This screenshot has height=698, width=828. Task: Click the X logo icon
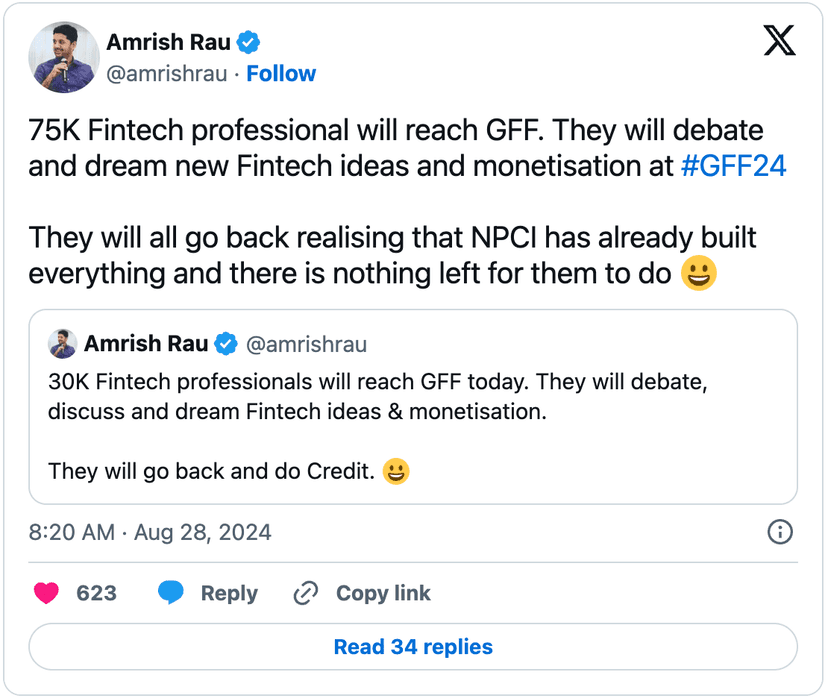(x=779, y=41)
